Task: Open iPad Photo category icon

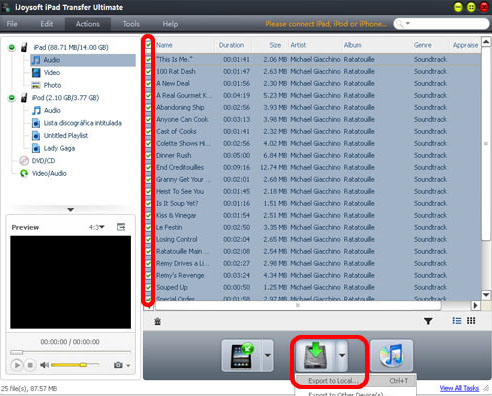Action: point(36,85)
